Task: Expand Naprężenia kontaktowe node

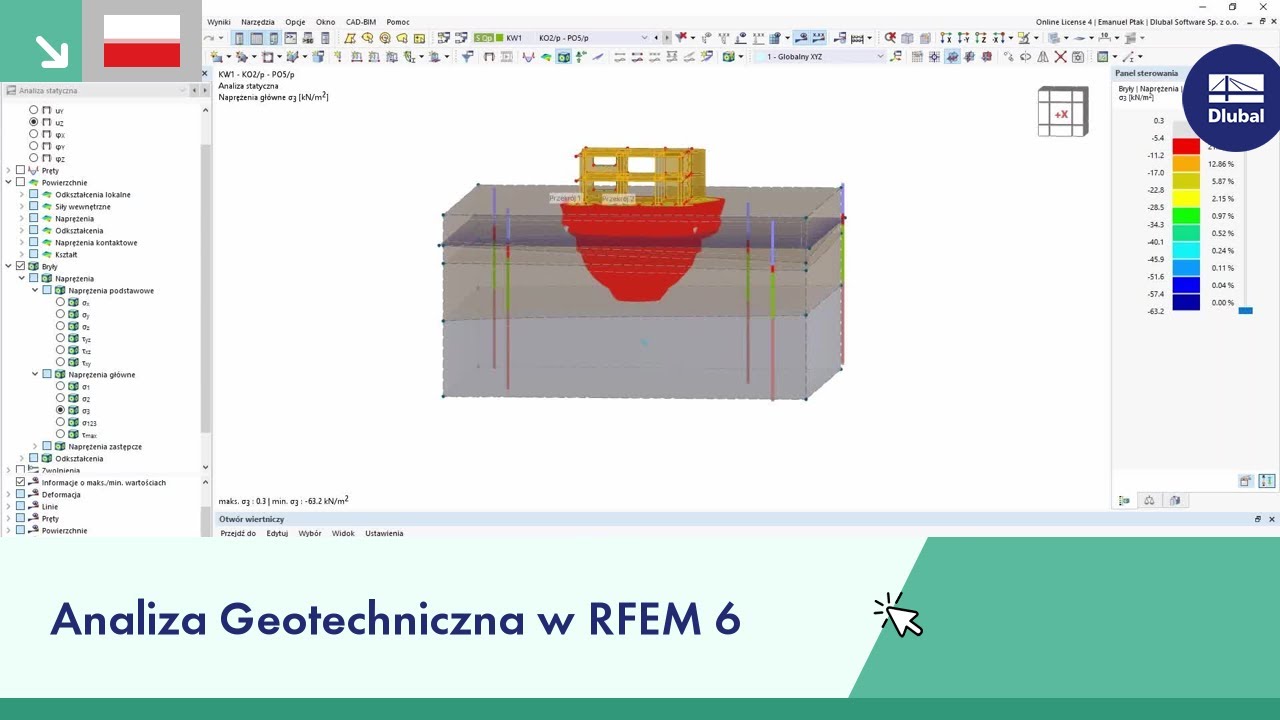Action: tap(21, 242)
